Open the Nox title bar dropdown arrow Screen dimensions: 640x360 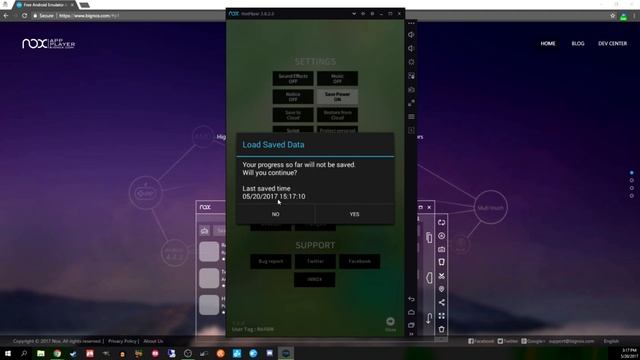point(354,14)
